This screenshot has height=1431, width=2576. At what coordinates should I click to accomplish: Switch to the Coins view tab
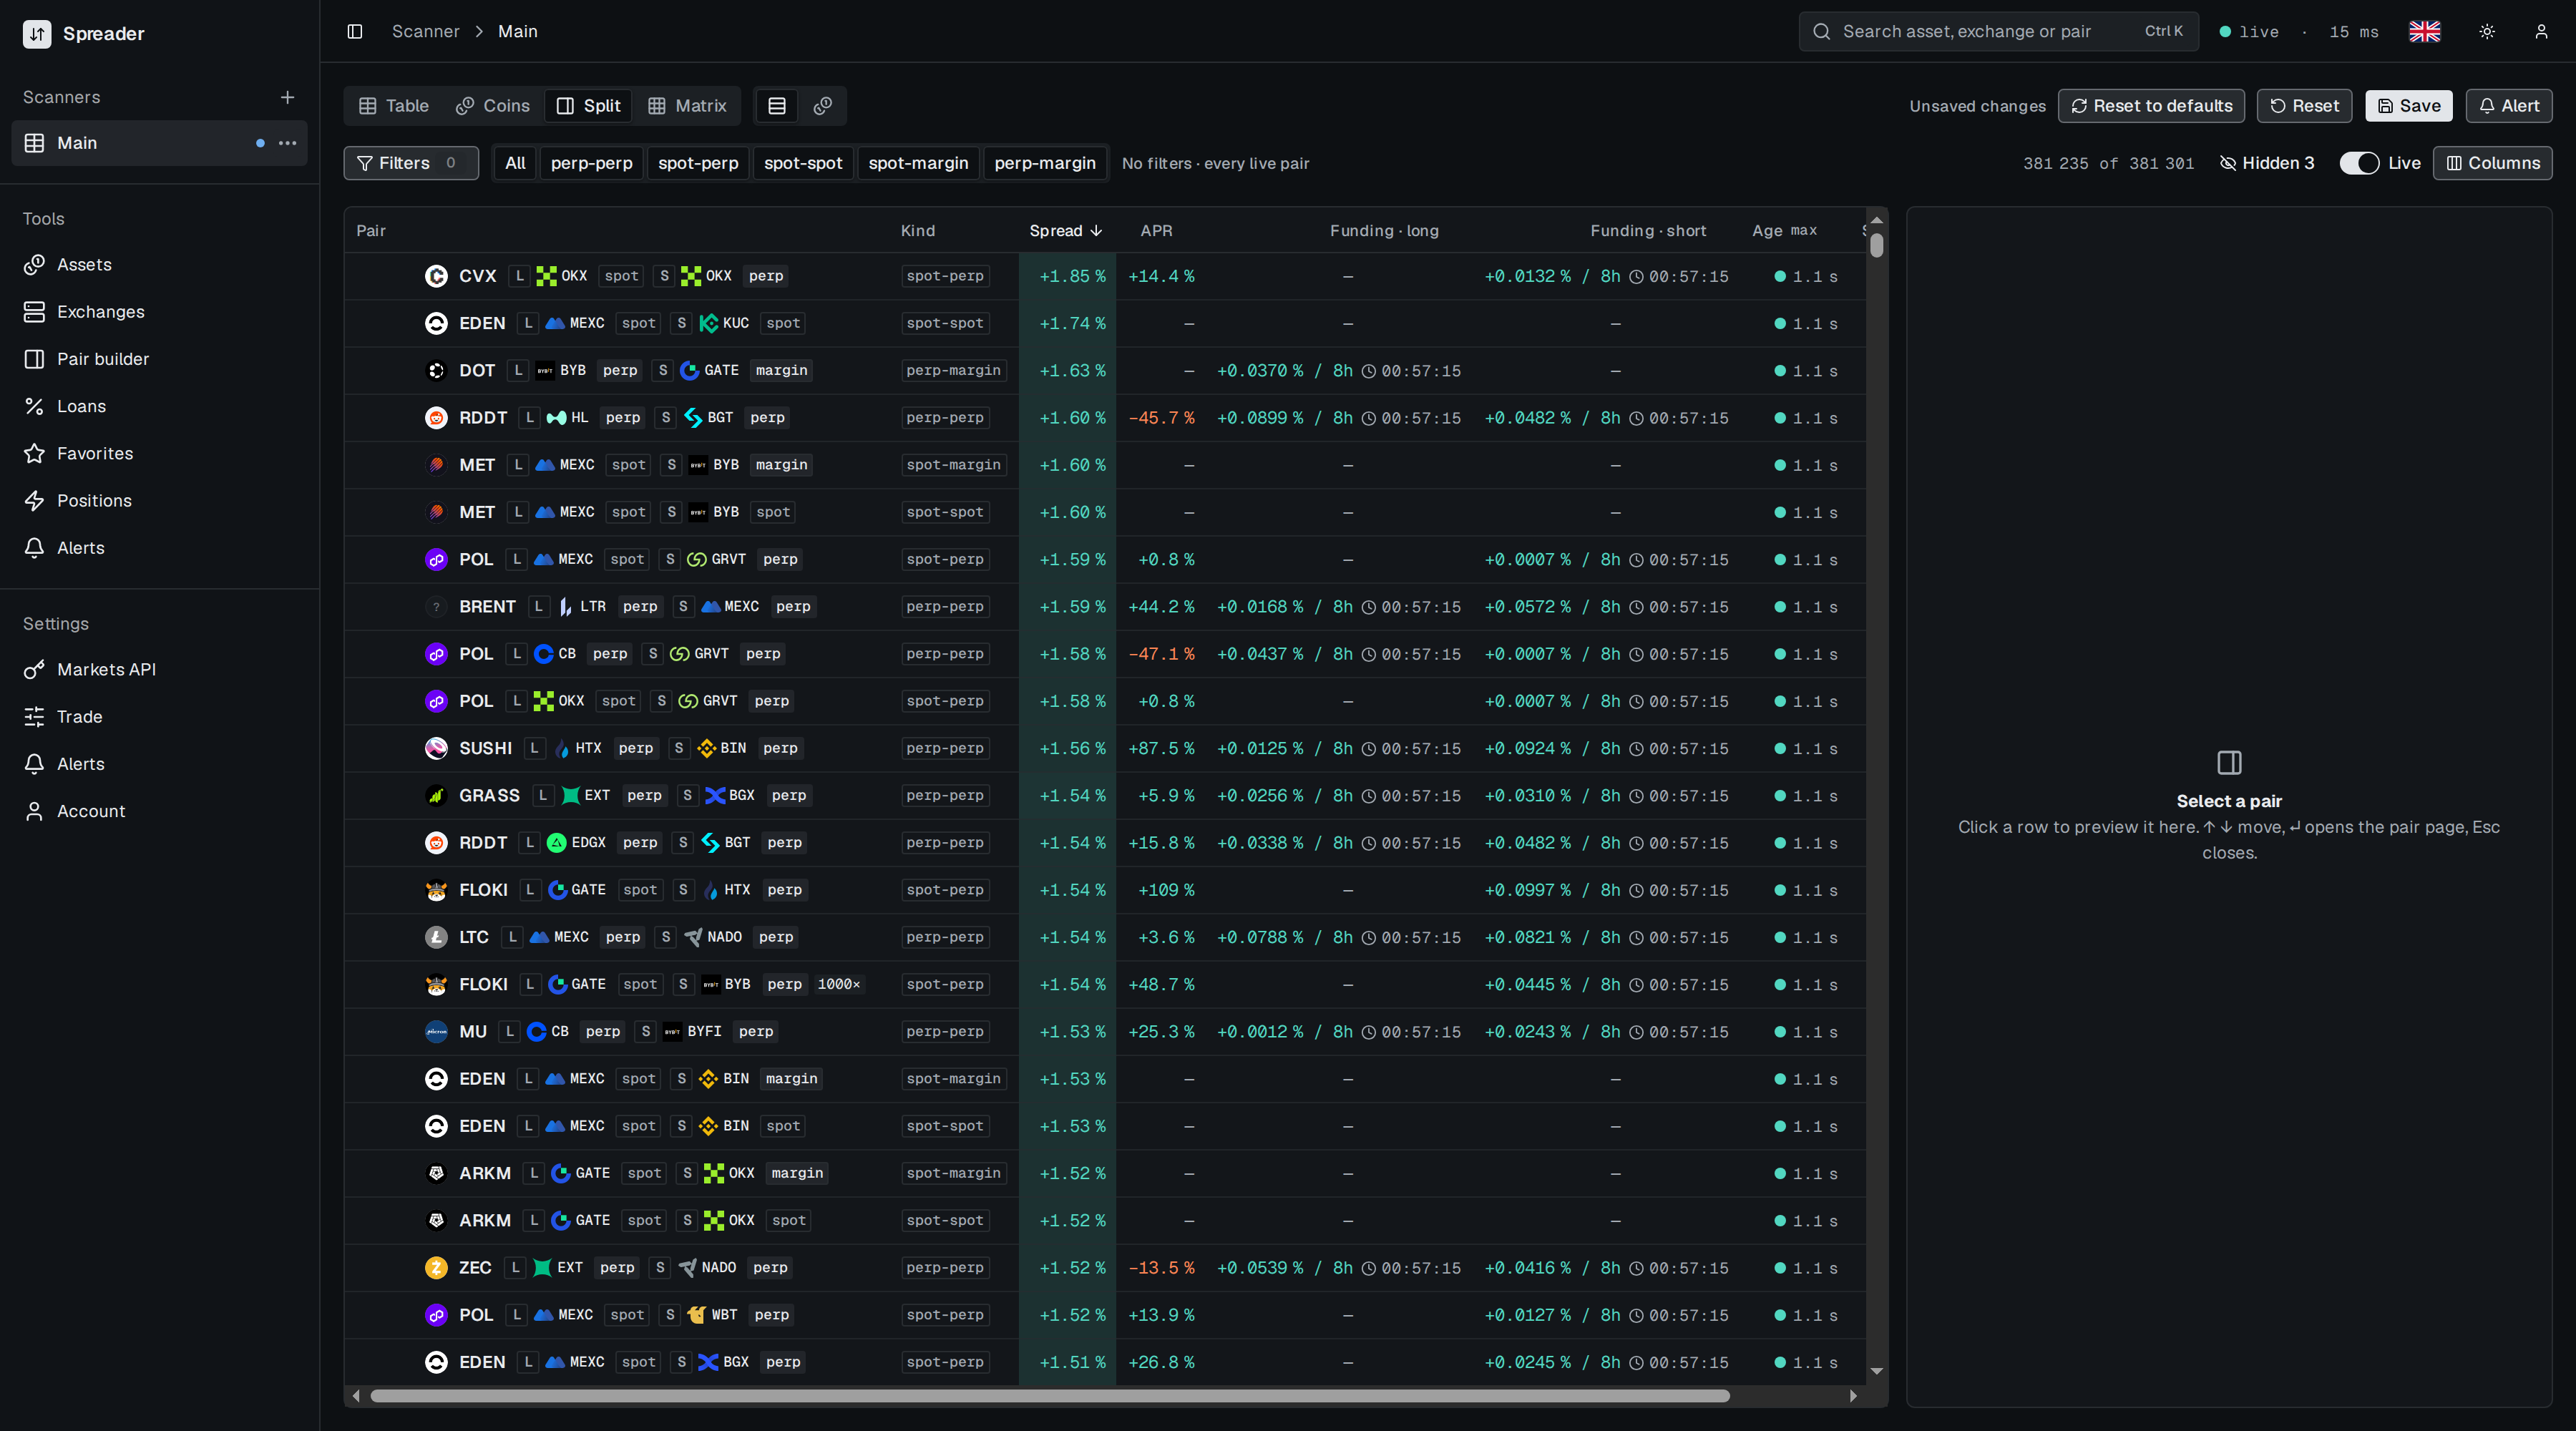pyautogui.click(x=492, y=106)
